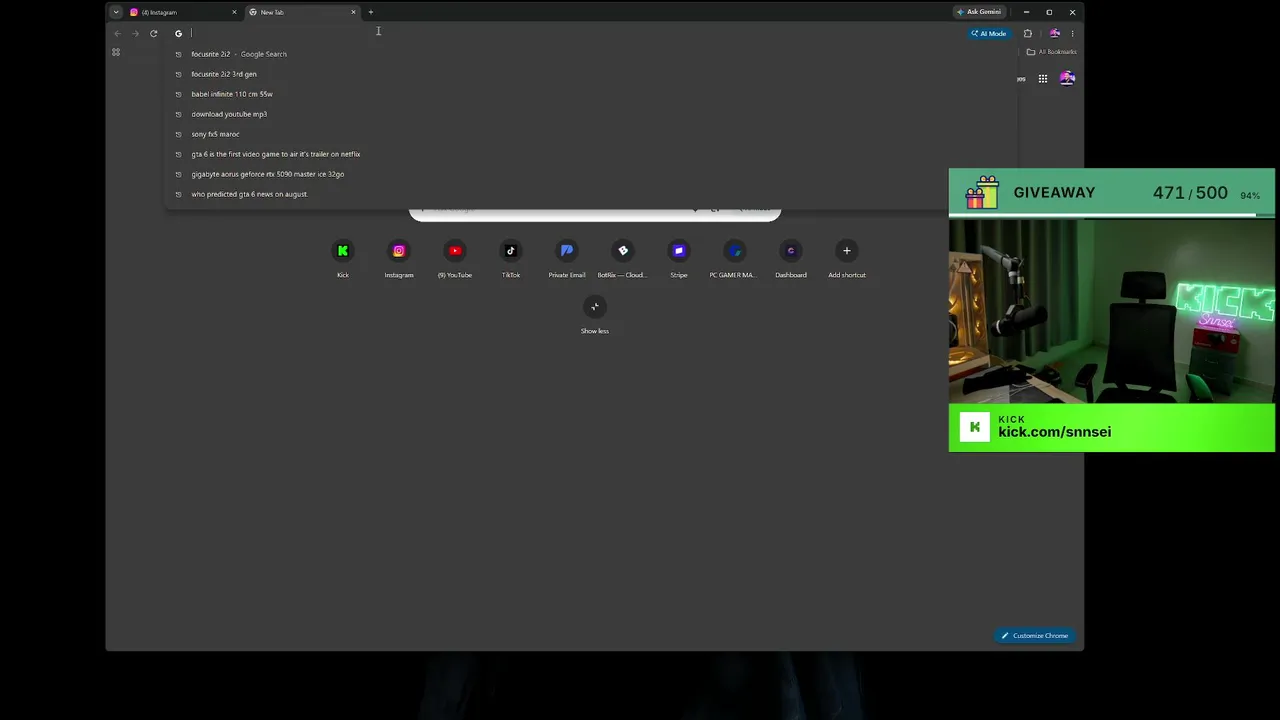Close the New Tab tab
This screenshot has height=720, width=1280.
(353, 12)
